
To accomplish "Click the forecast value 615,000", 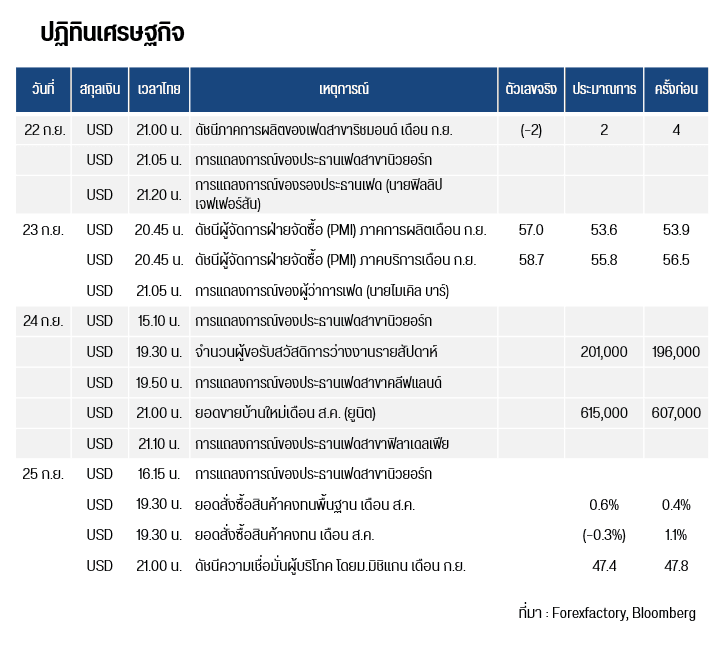I will [x=604, y=413].
